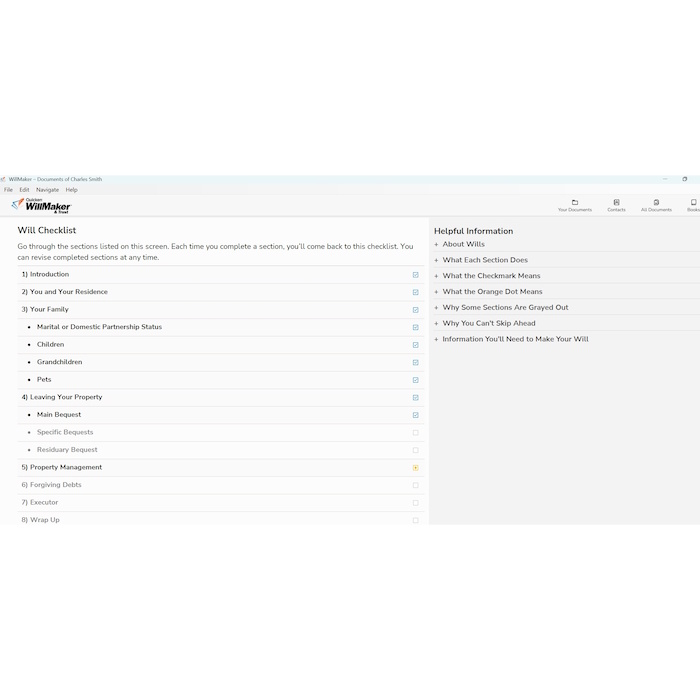Expand What the Checkmark Means topic
The width and height of the screenshot is (700, 700).
click(x=491, y=276)
